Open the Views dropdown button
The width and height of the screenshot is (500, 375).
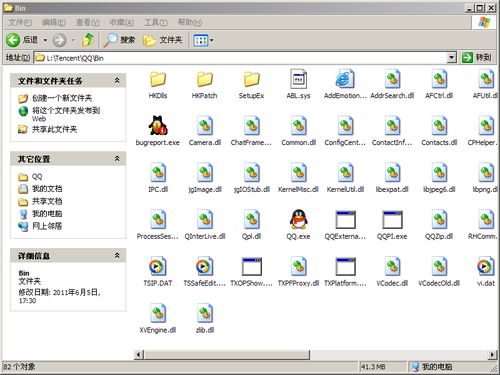203,41
